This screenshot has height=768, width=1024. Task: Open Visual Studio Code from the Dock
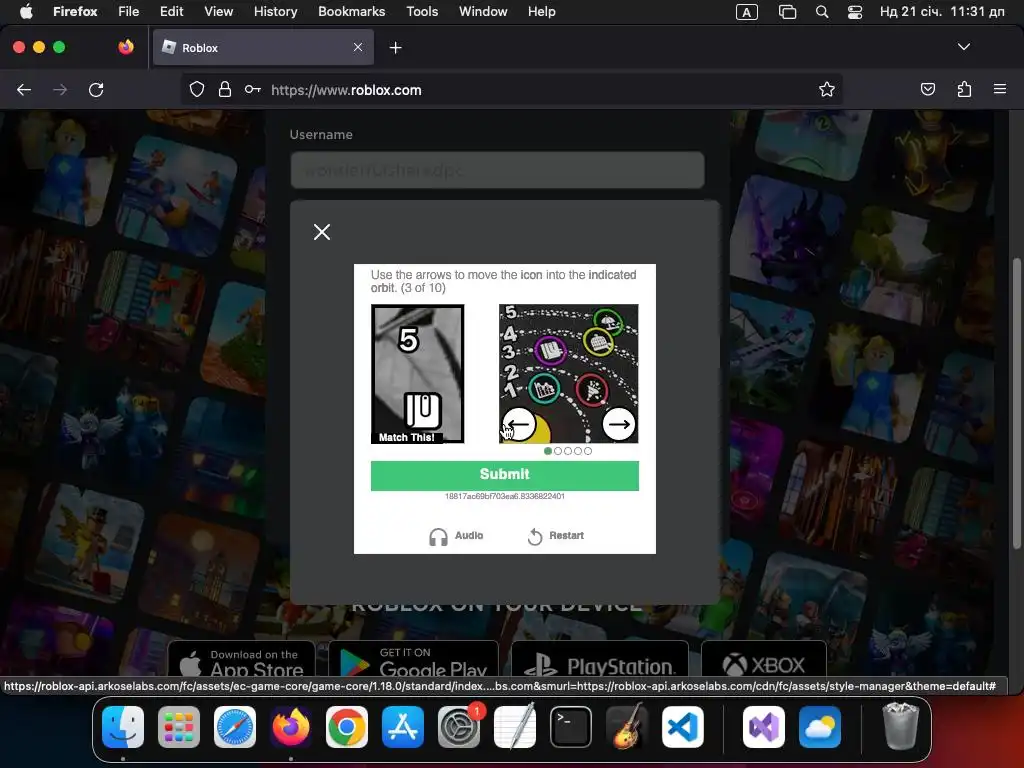(683, 727)
